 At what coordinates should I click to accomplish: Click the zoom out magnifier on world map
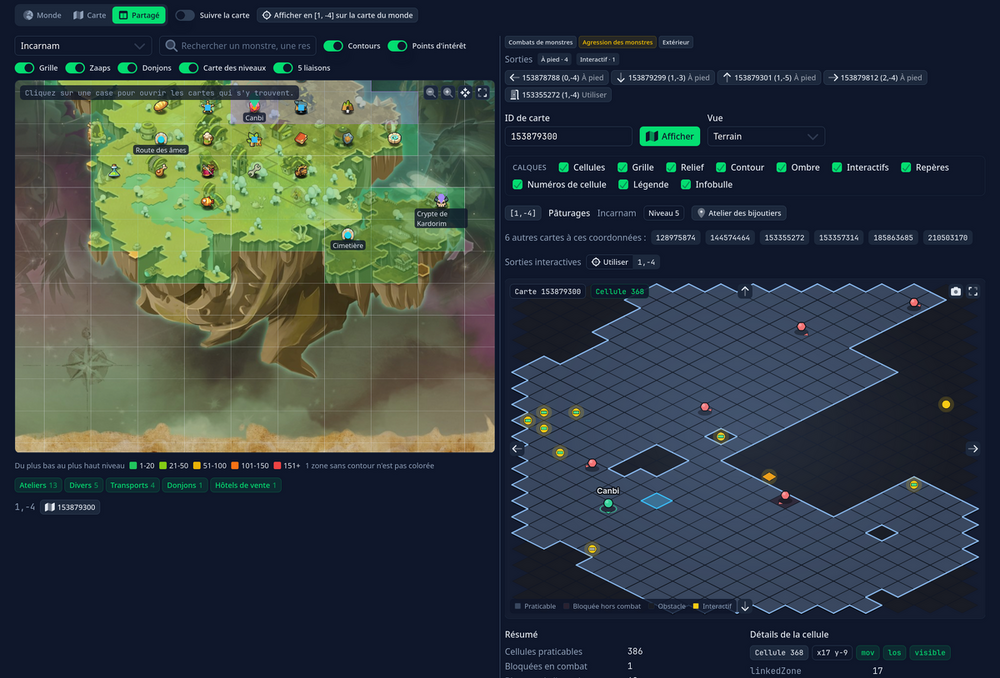coord(431,92)
